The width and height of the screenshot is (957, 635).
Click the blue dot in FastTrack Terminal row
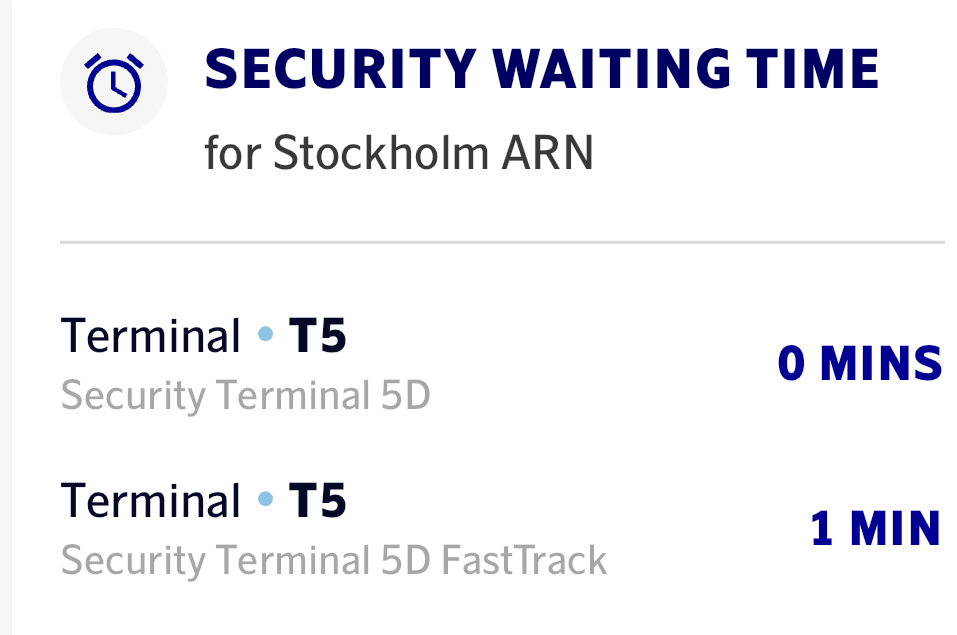tap(265, 499)
